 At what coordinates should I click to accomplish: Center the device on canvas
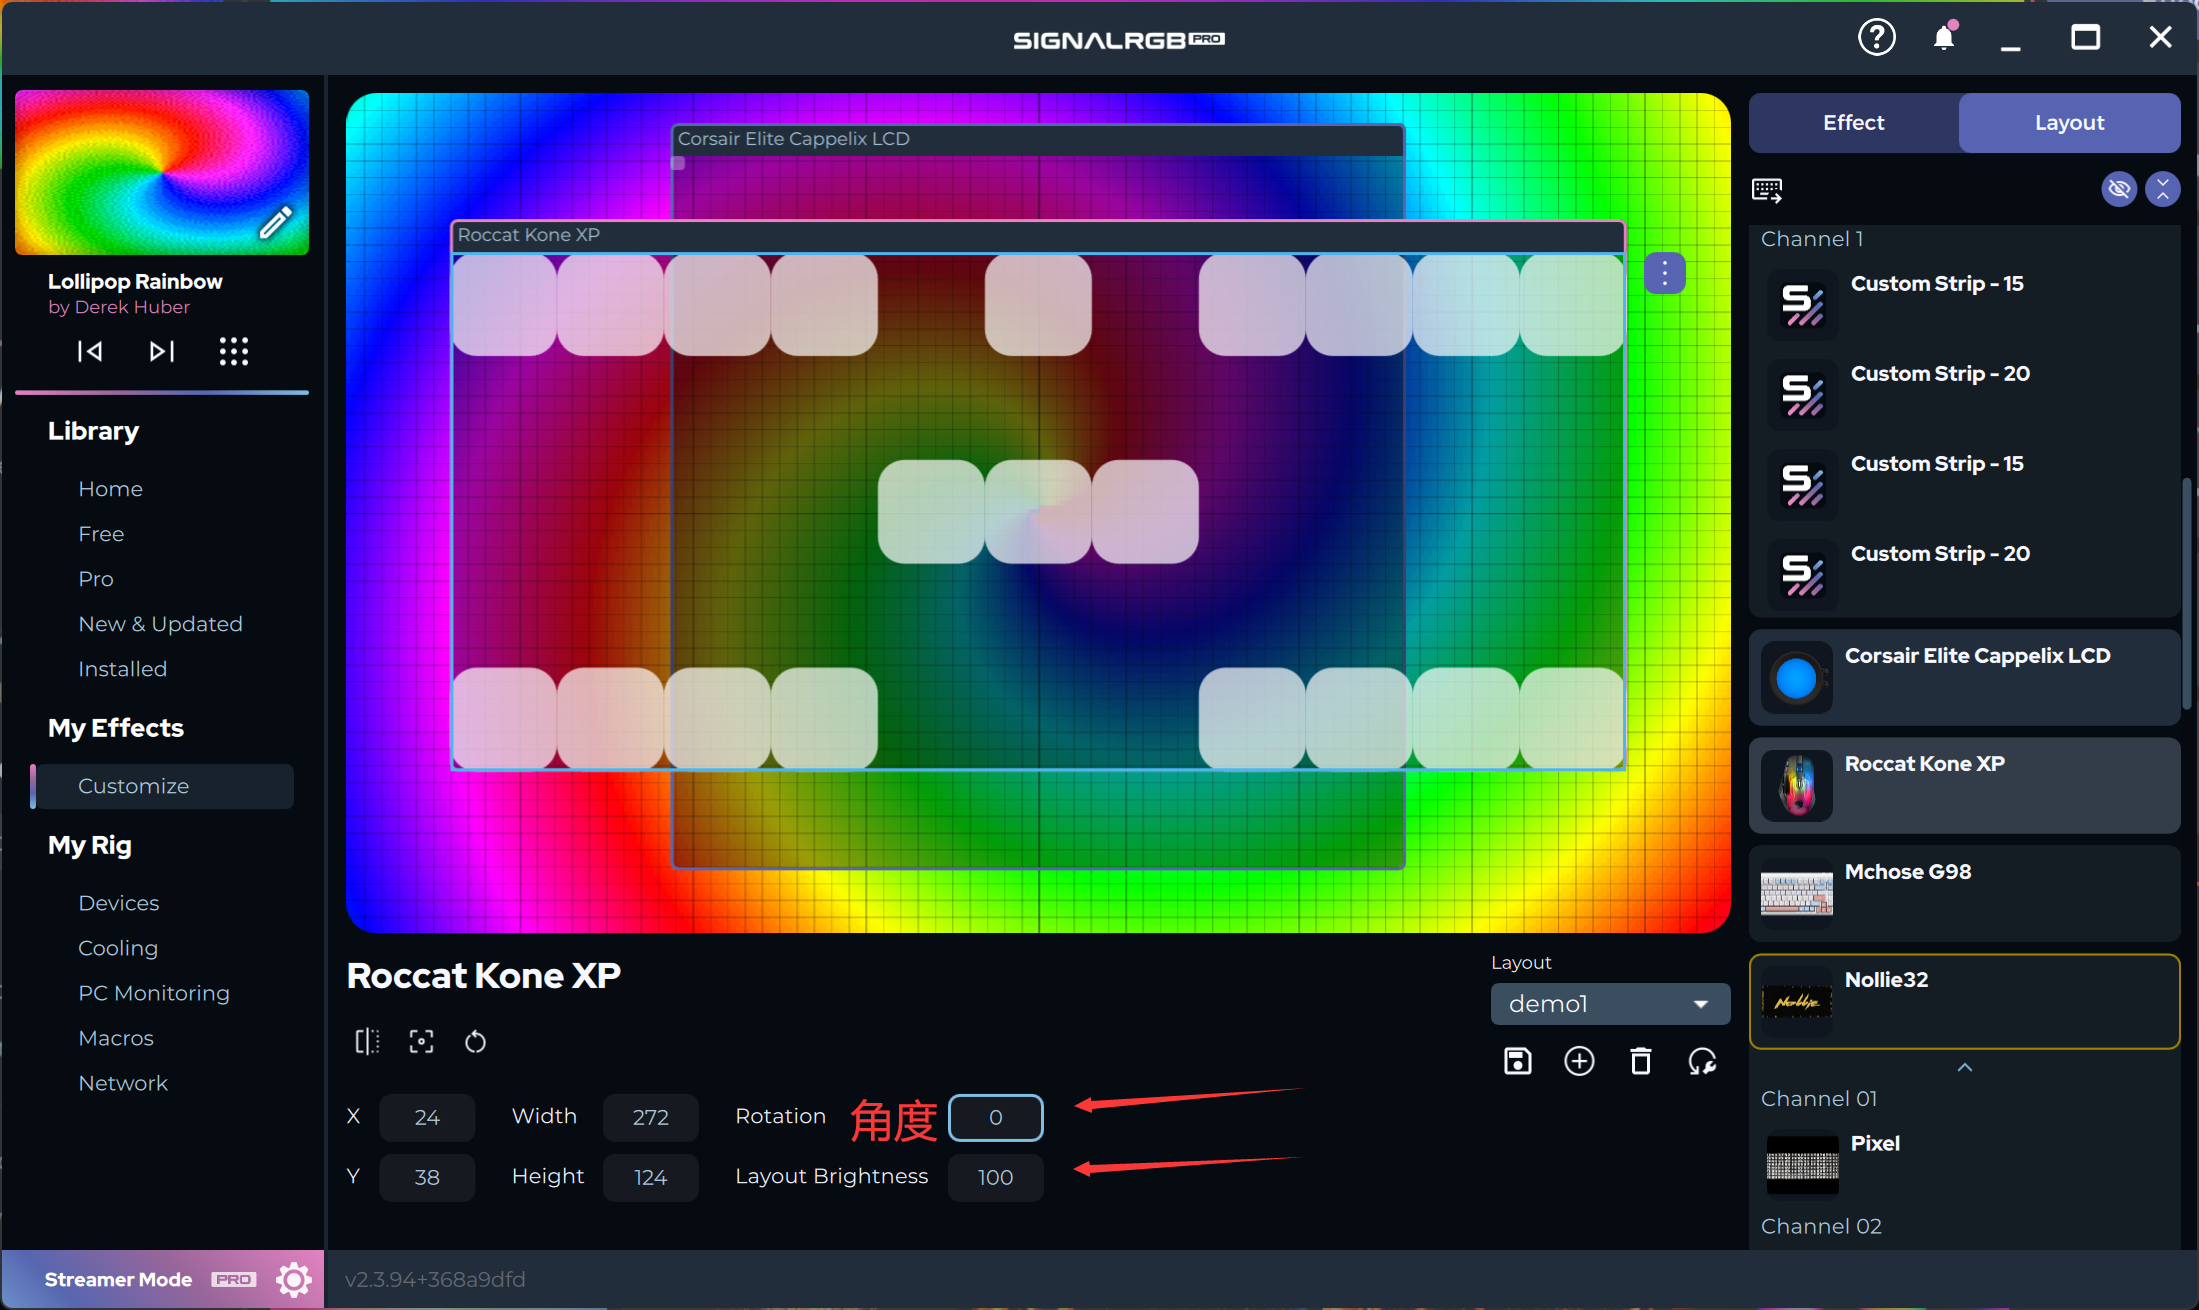point(421,1041)
